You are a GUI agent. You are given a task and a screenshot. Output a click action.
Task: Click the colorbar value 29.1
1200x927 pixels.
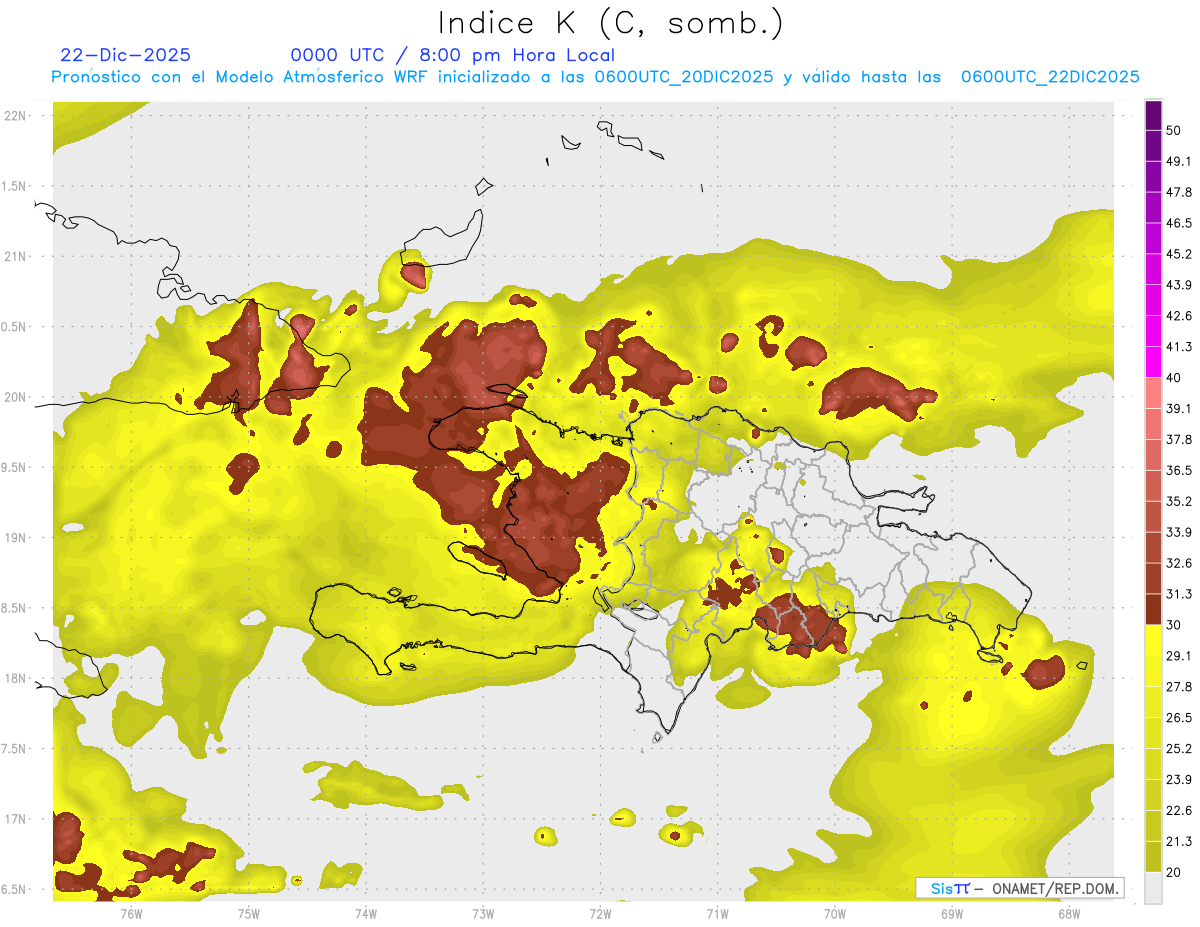pos(1179,656)
